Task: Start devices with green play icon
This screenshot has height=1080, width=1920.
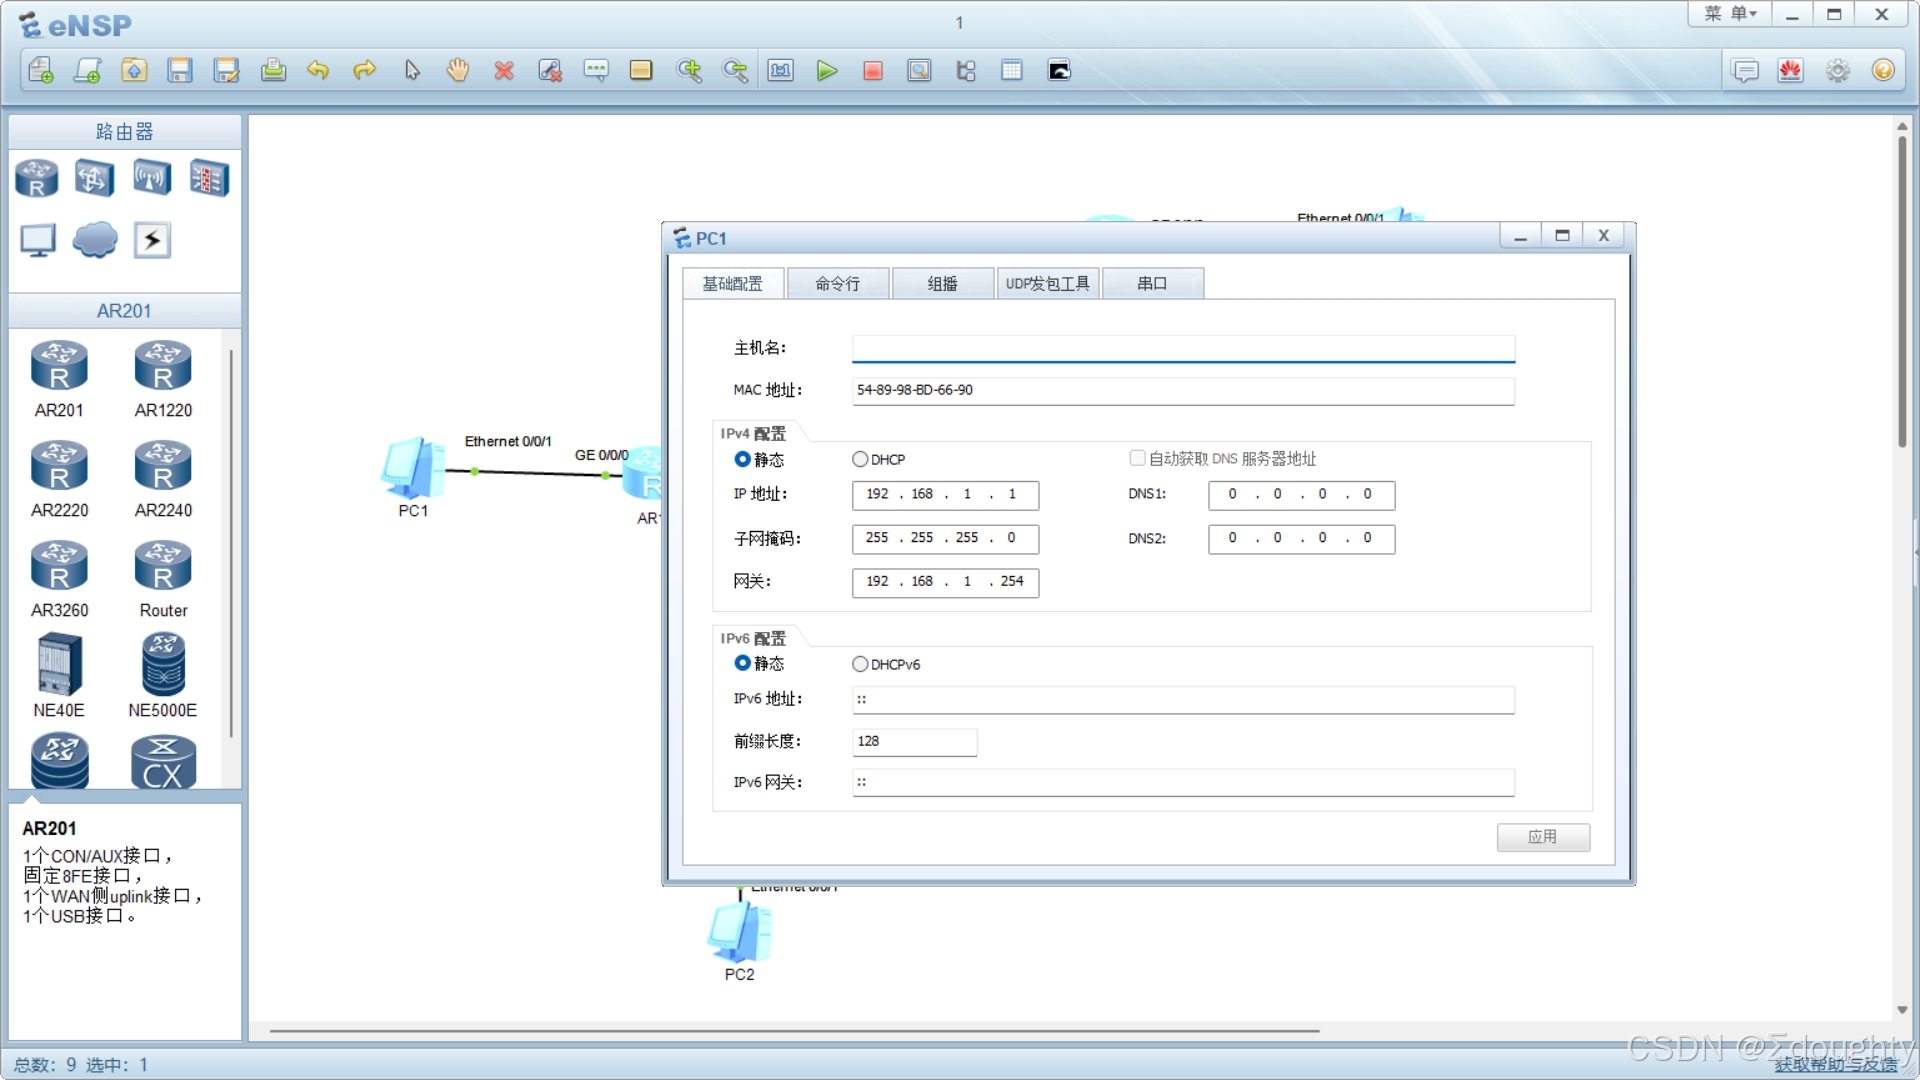Action: 826,70
